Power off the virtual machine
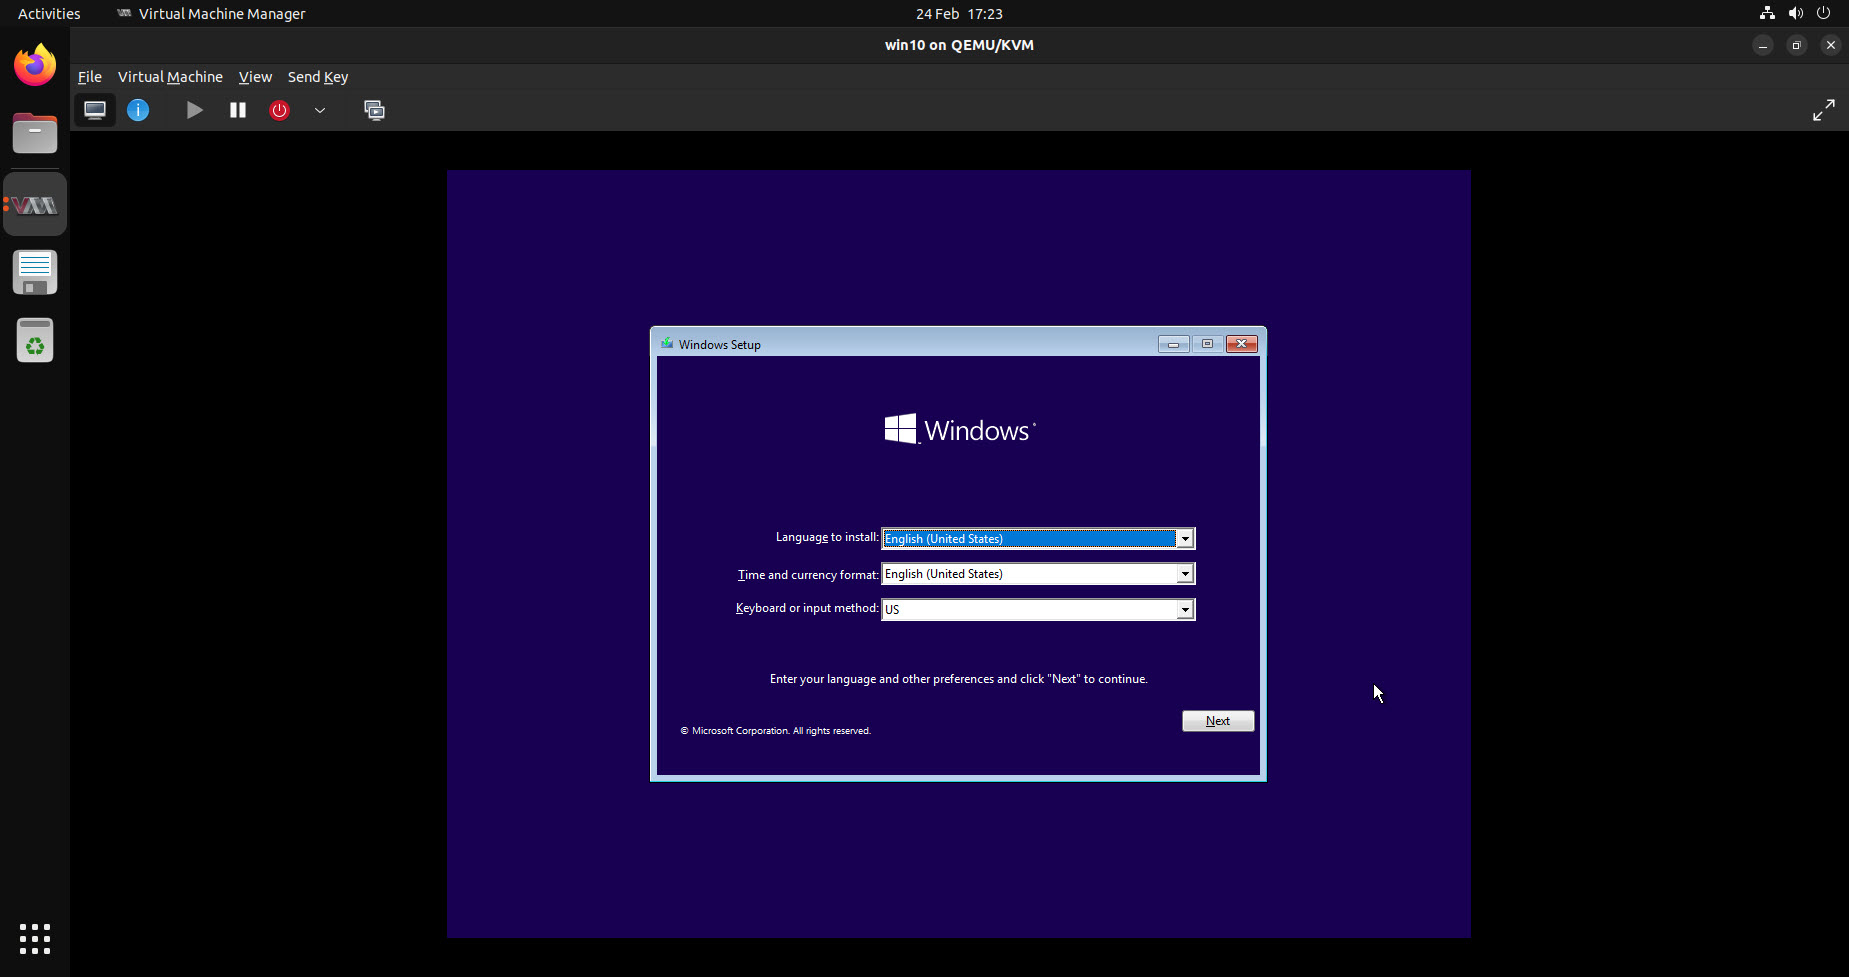Screen dimensions: 1849x977 click(x=280, y=110)
